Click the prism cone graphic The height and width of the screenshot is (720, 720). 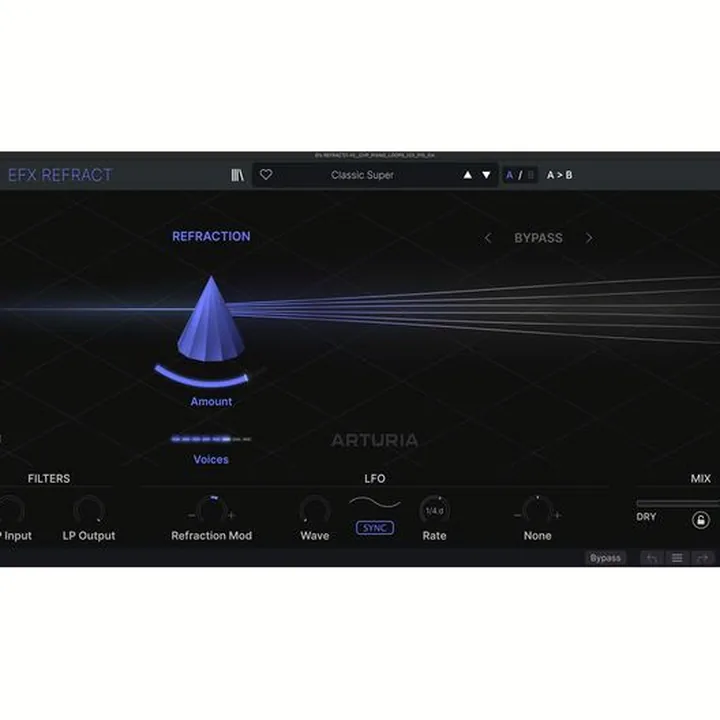tap(211, 318)
